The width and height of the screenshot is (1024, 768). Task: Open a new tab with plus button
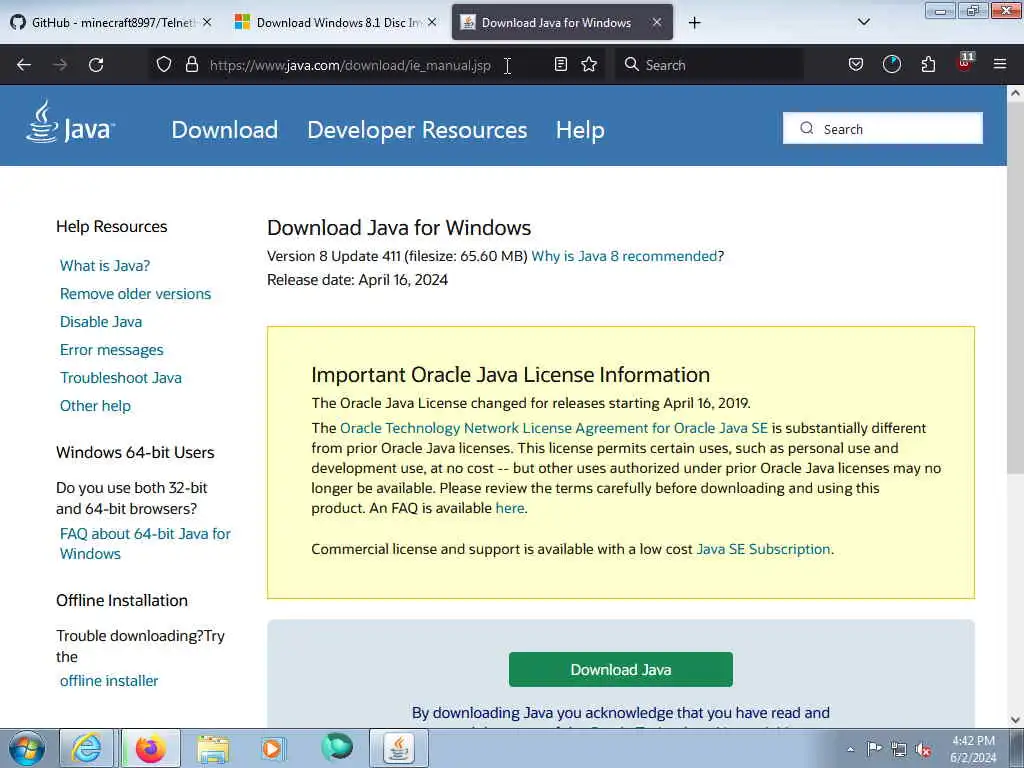tap(694, 23)
